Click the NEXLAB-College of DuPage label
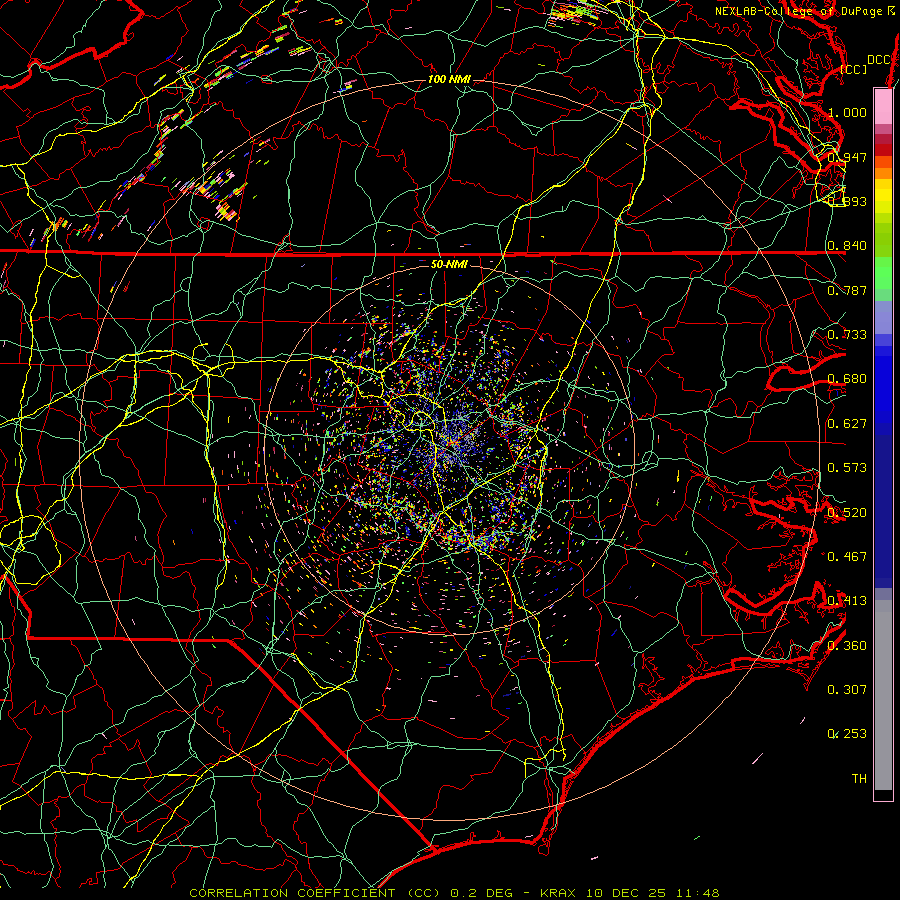The image size is (900, 900). pos(804,11)
